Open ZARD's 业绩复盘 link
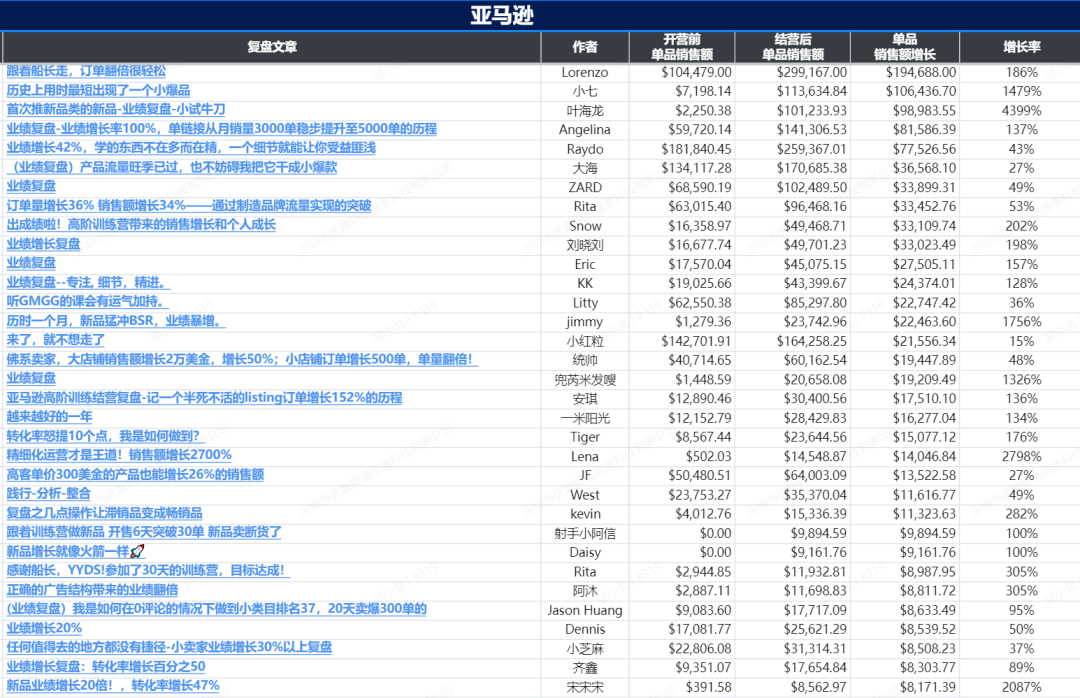 [31, 186]
